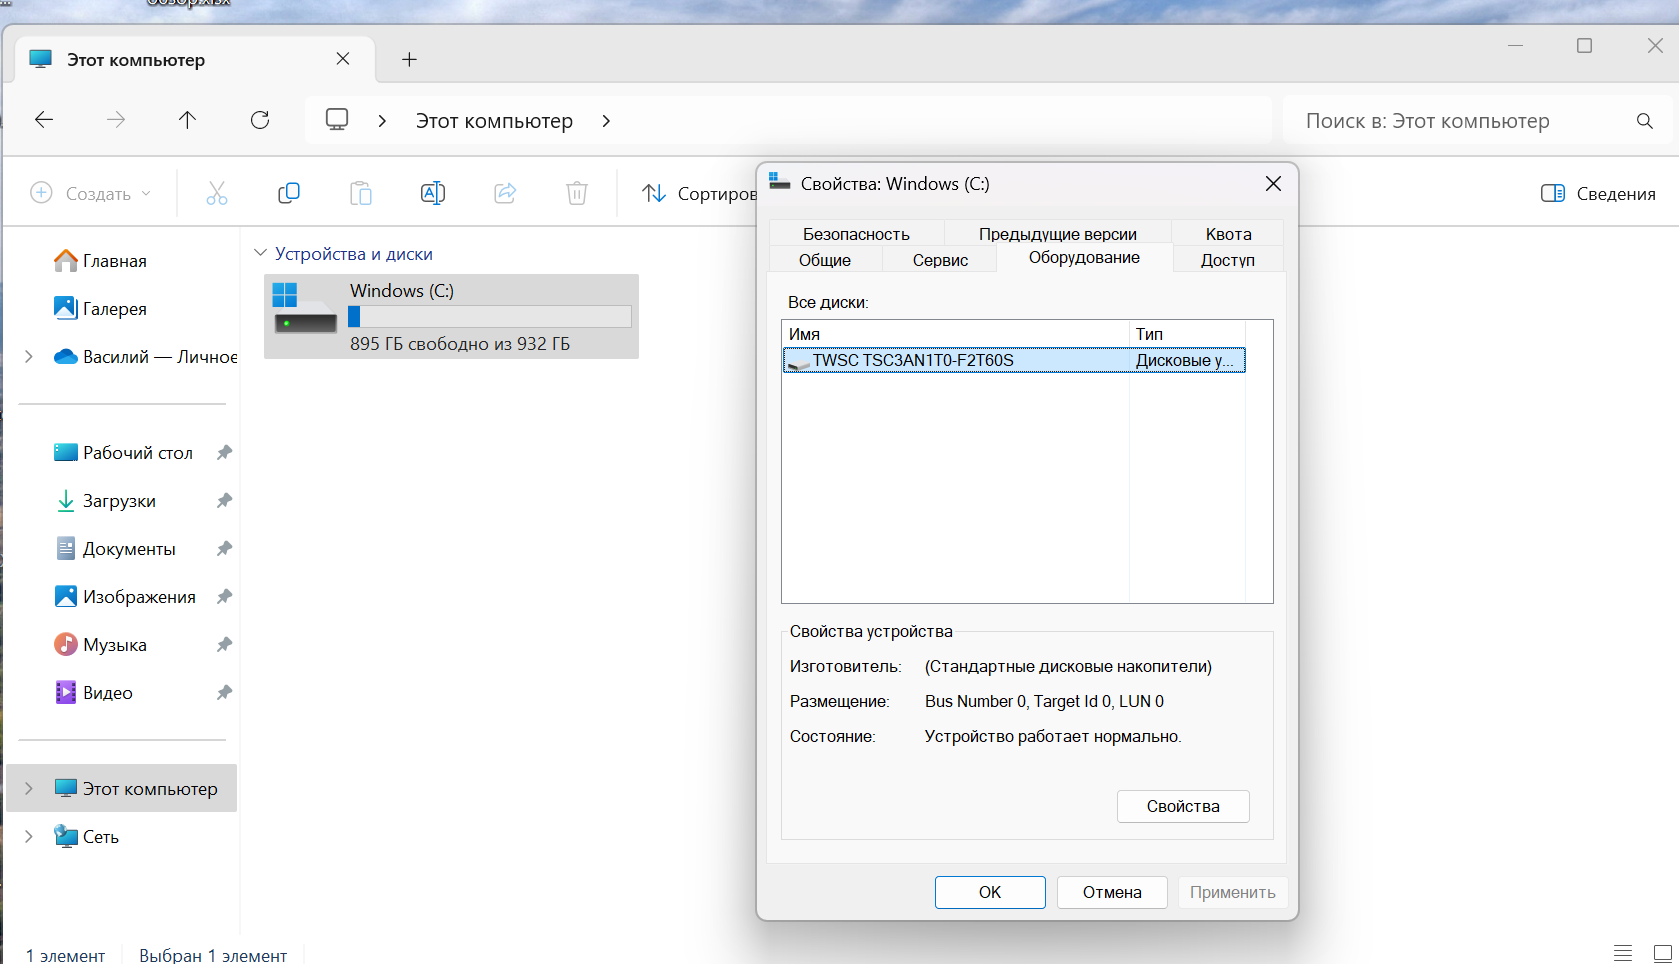Click the Cut scissors icon
Image resolution: width=1679 pixels, height=964 pixels.
point(217,193)
